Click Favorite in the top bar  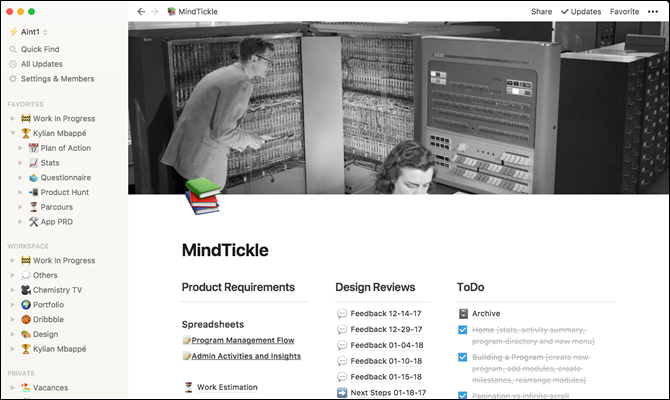pos(624,12)
